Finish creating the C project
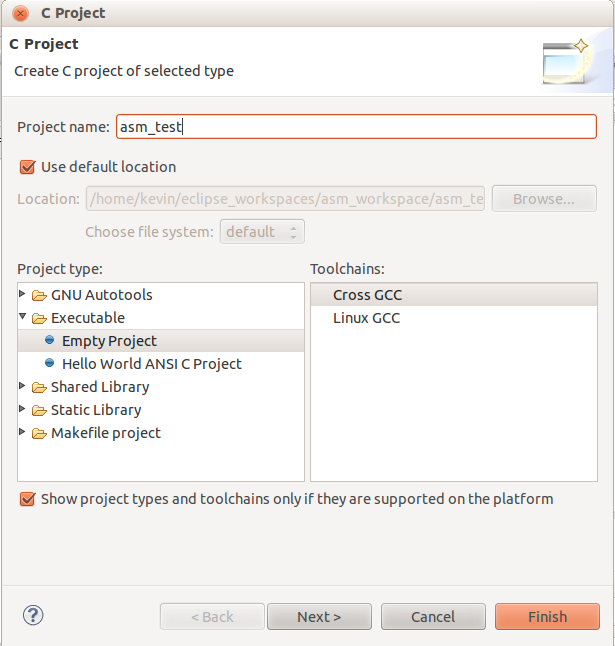This screenshot has width=615, height=646. [547, 617]
